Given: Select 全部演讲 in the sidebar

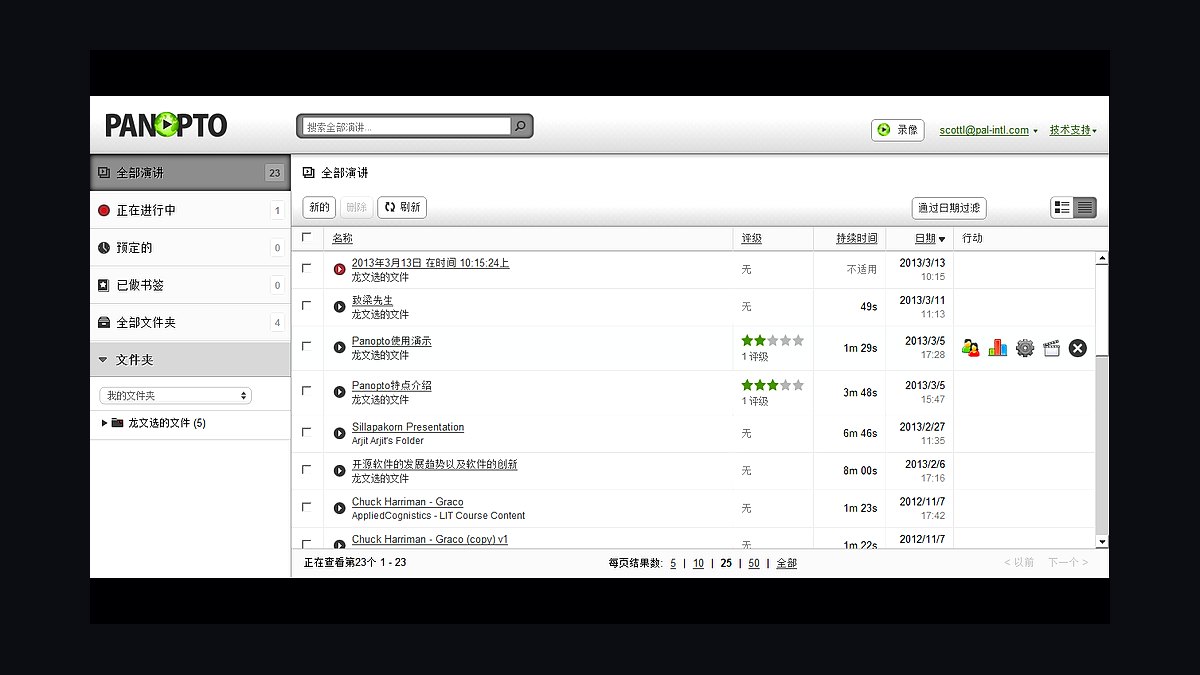Looking at the screenshot, I should [190, 173].
